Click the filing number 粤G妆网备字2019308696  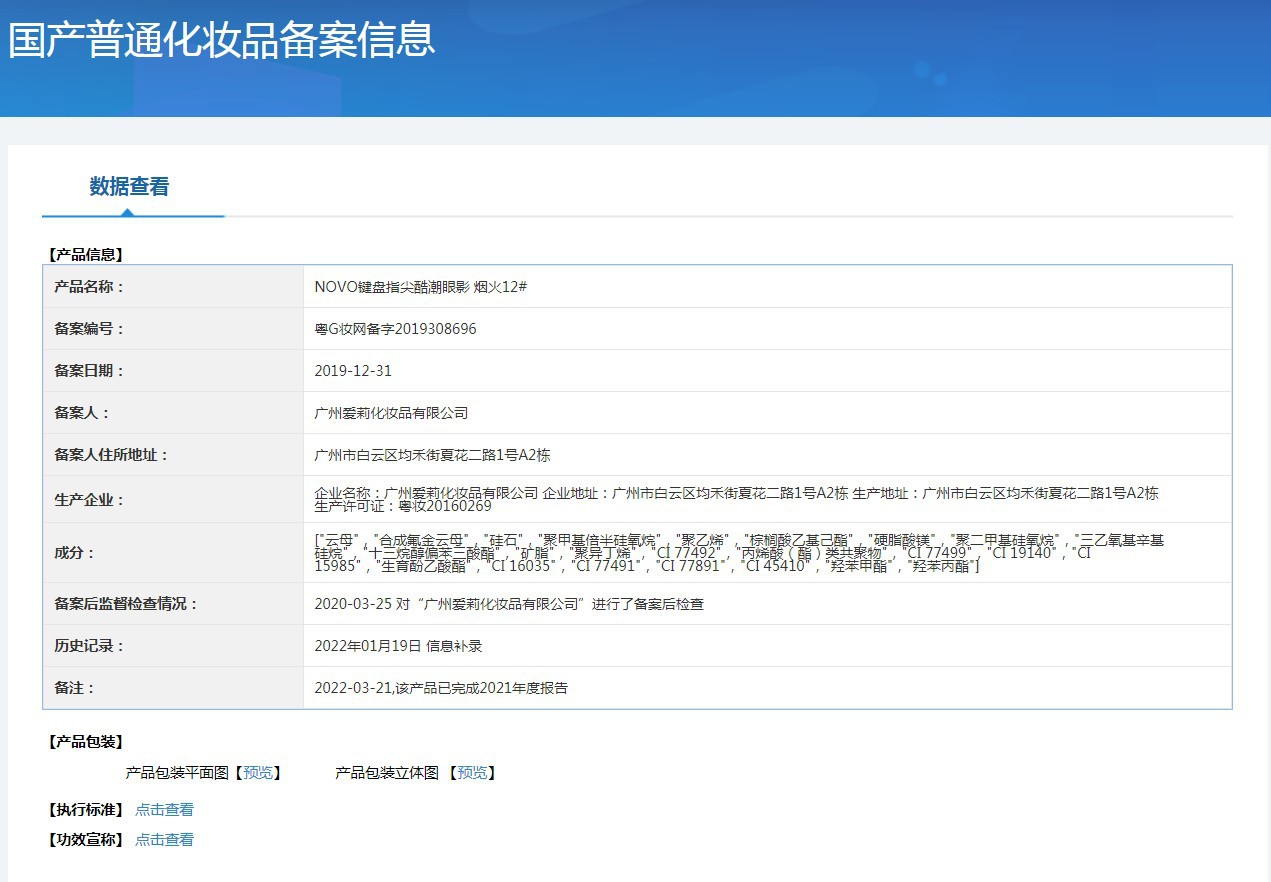pyautogui.click(x=395, y=329)
